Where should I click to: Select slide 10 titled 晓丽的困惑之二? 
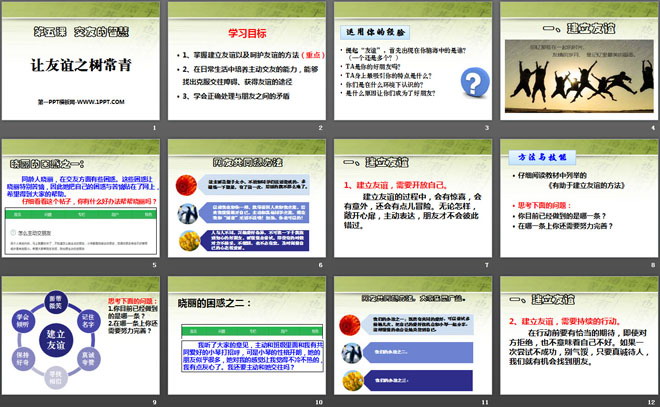pyautogui.click(x=247, y=335)
